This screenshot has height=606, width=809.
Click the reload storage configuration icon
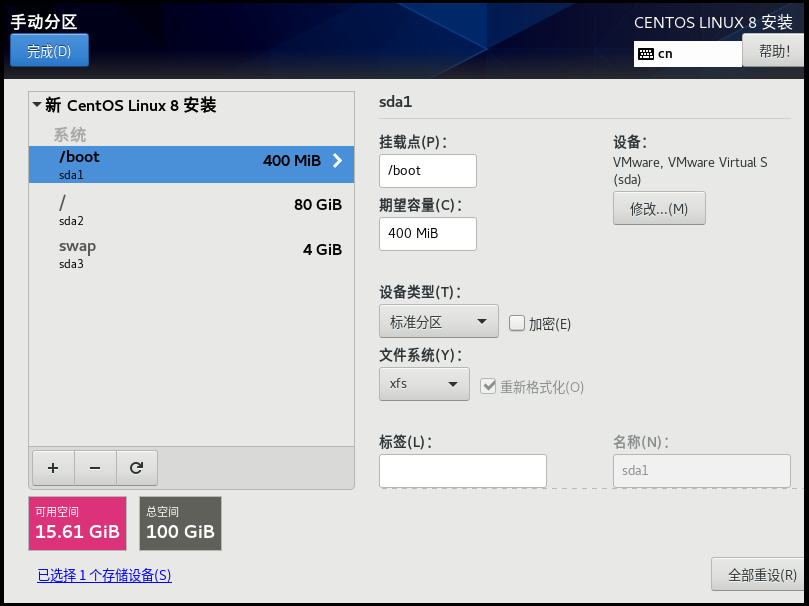click(137, 468)
